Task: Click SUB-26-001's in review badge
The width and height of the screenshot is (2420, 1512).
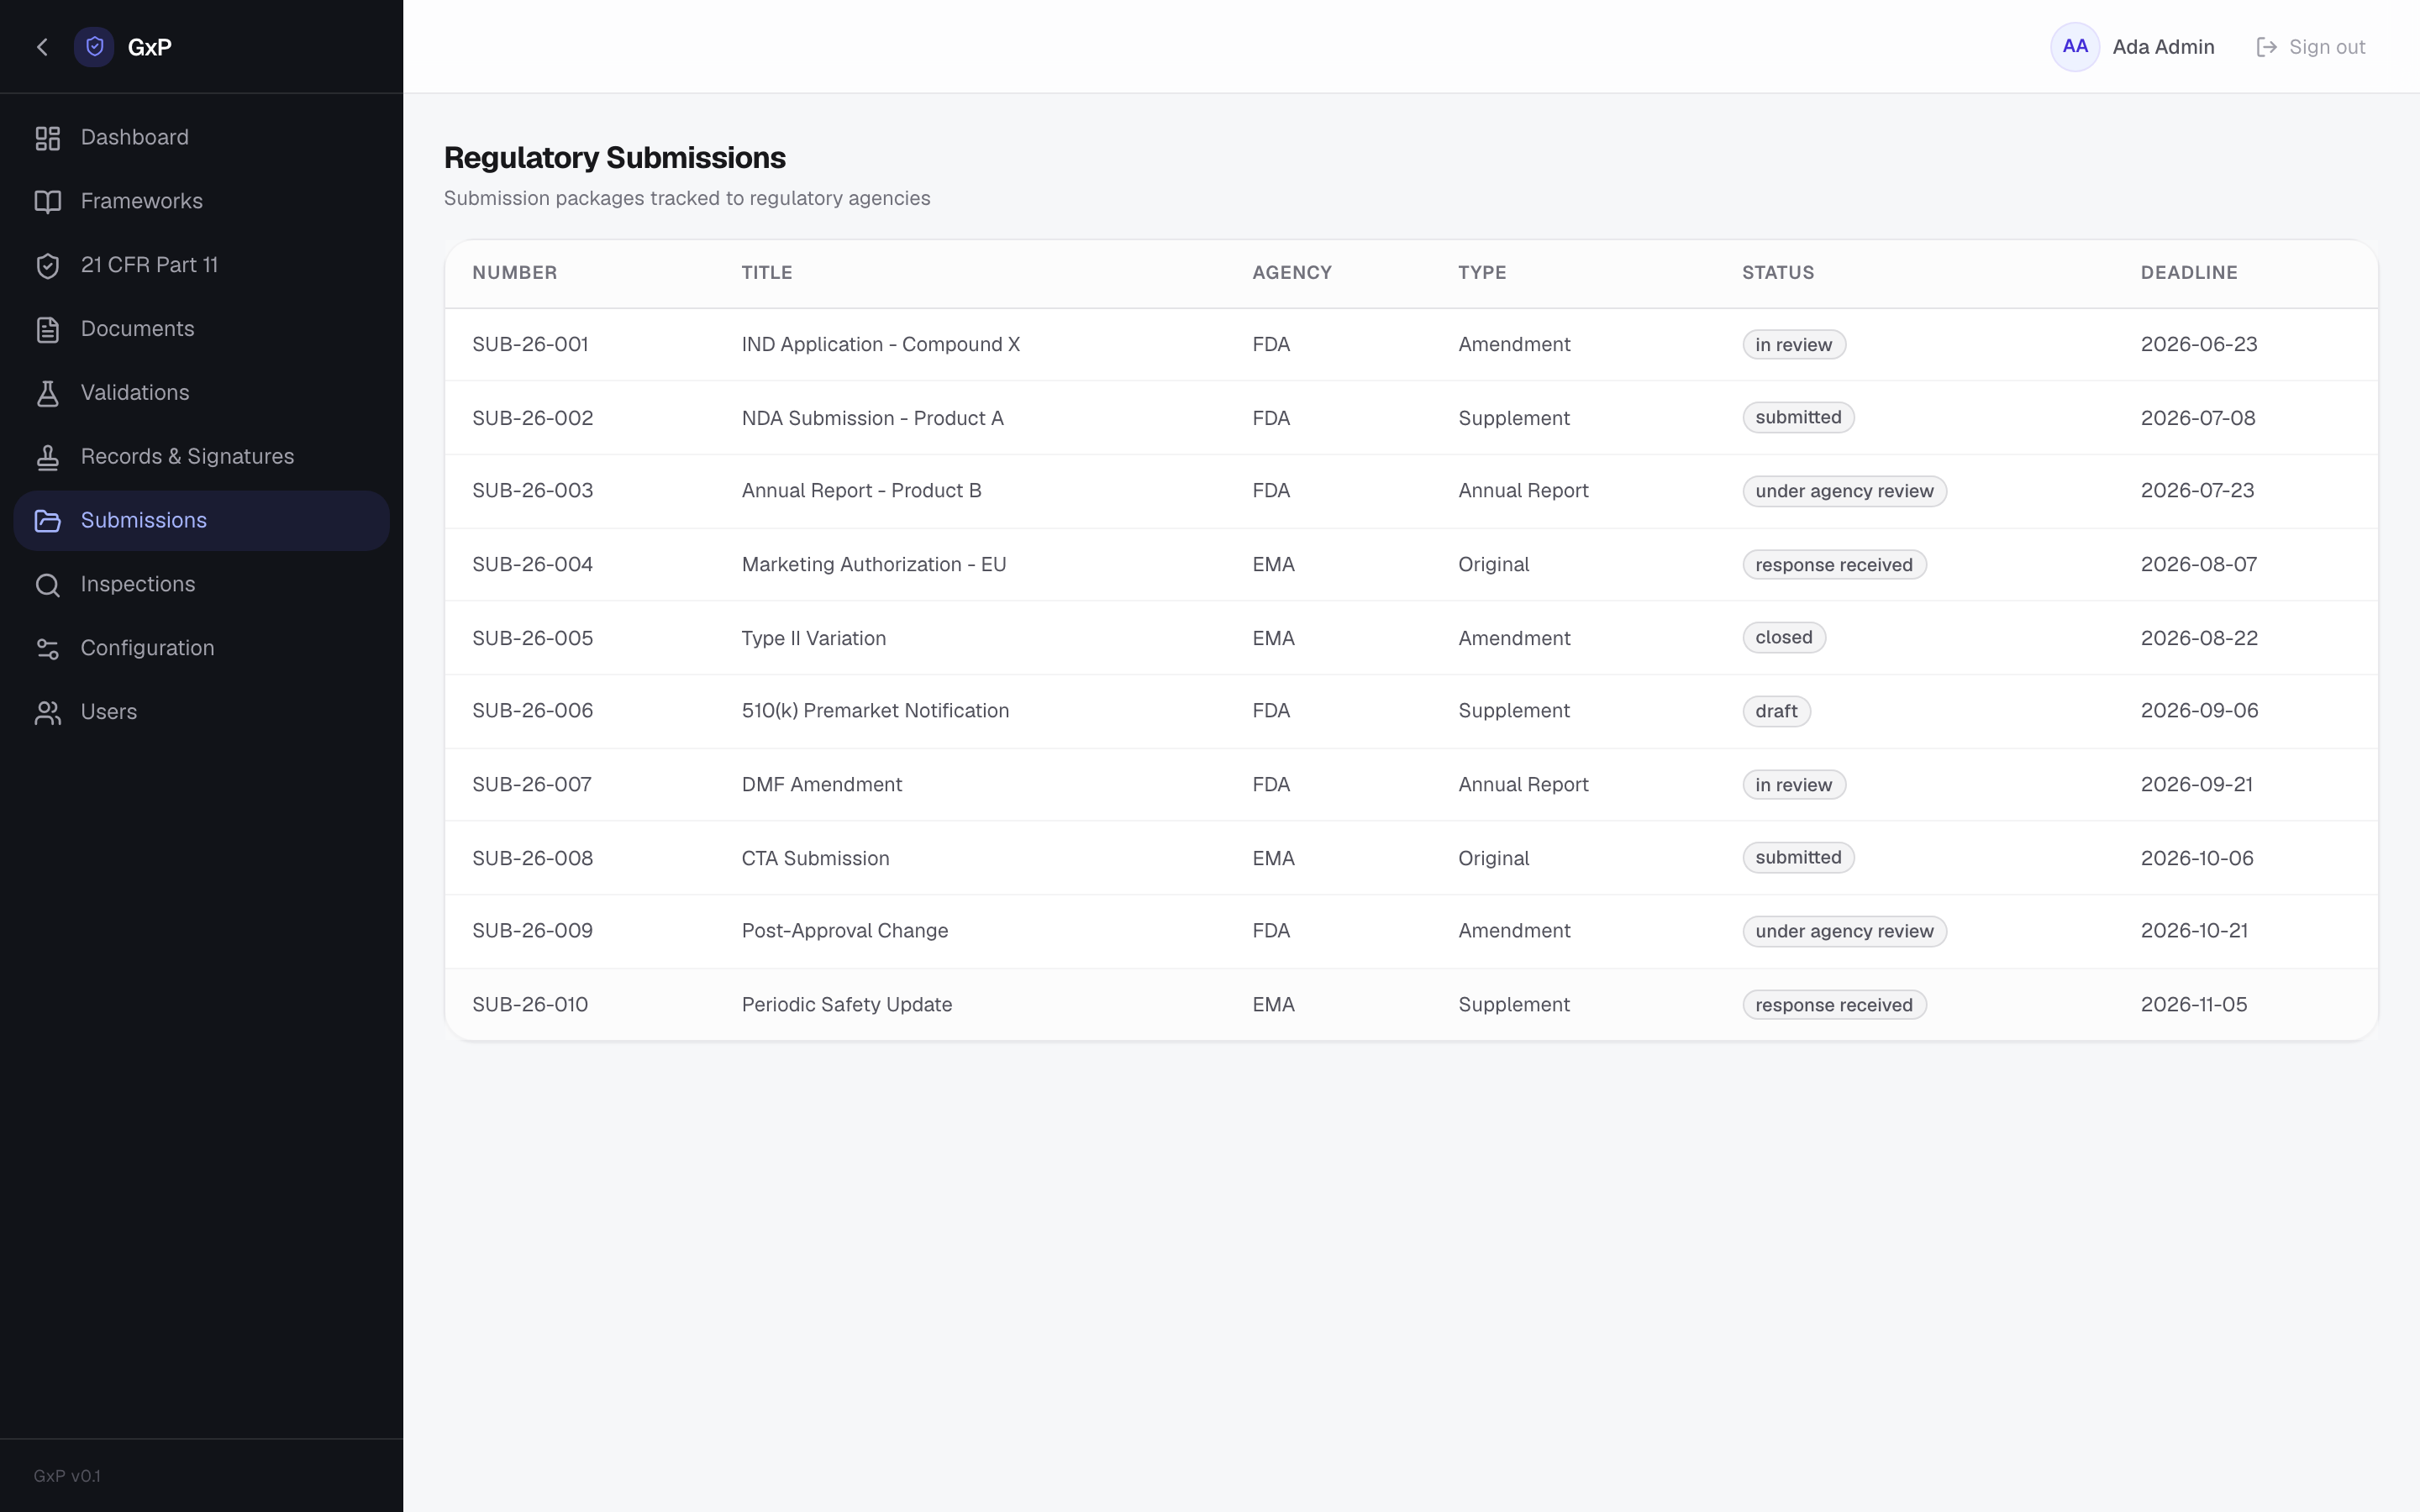Action: point(1793,345)
